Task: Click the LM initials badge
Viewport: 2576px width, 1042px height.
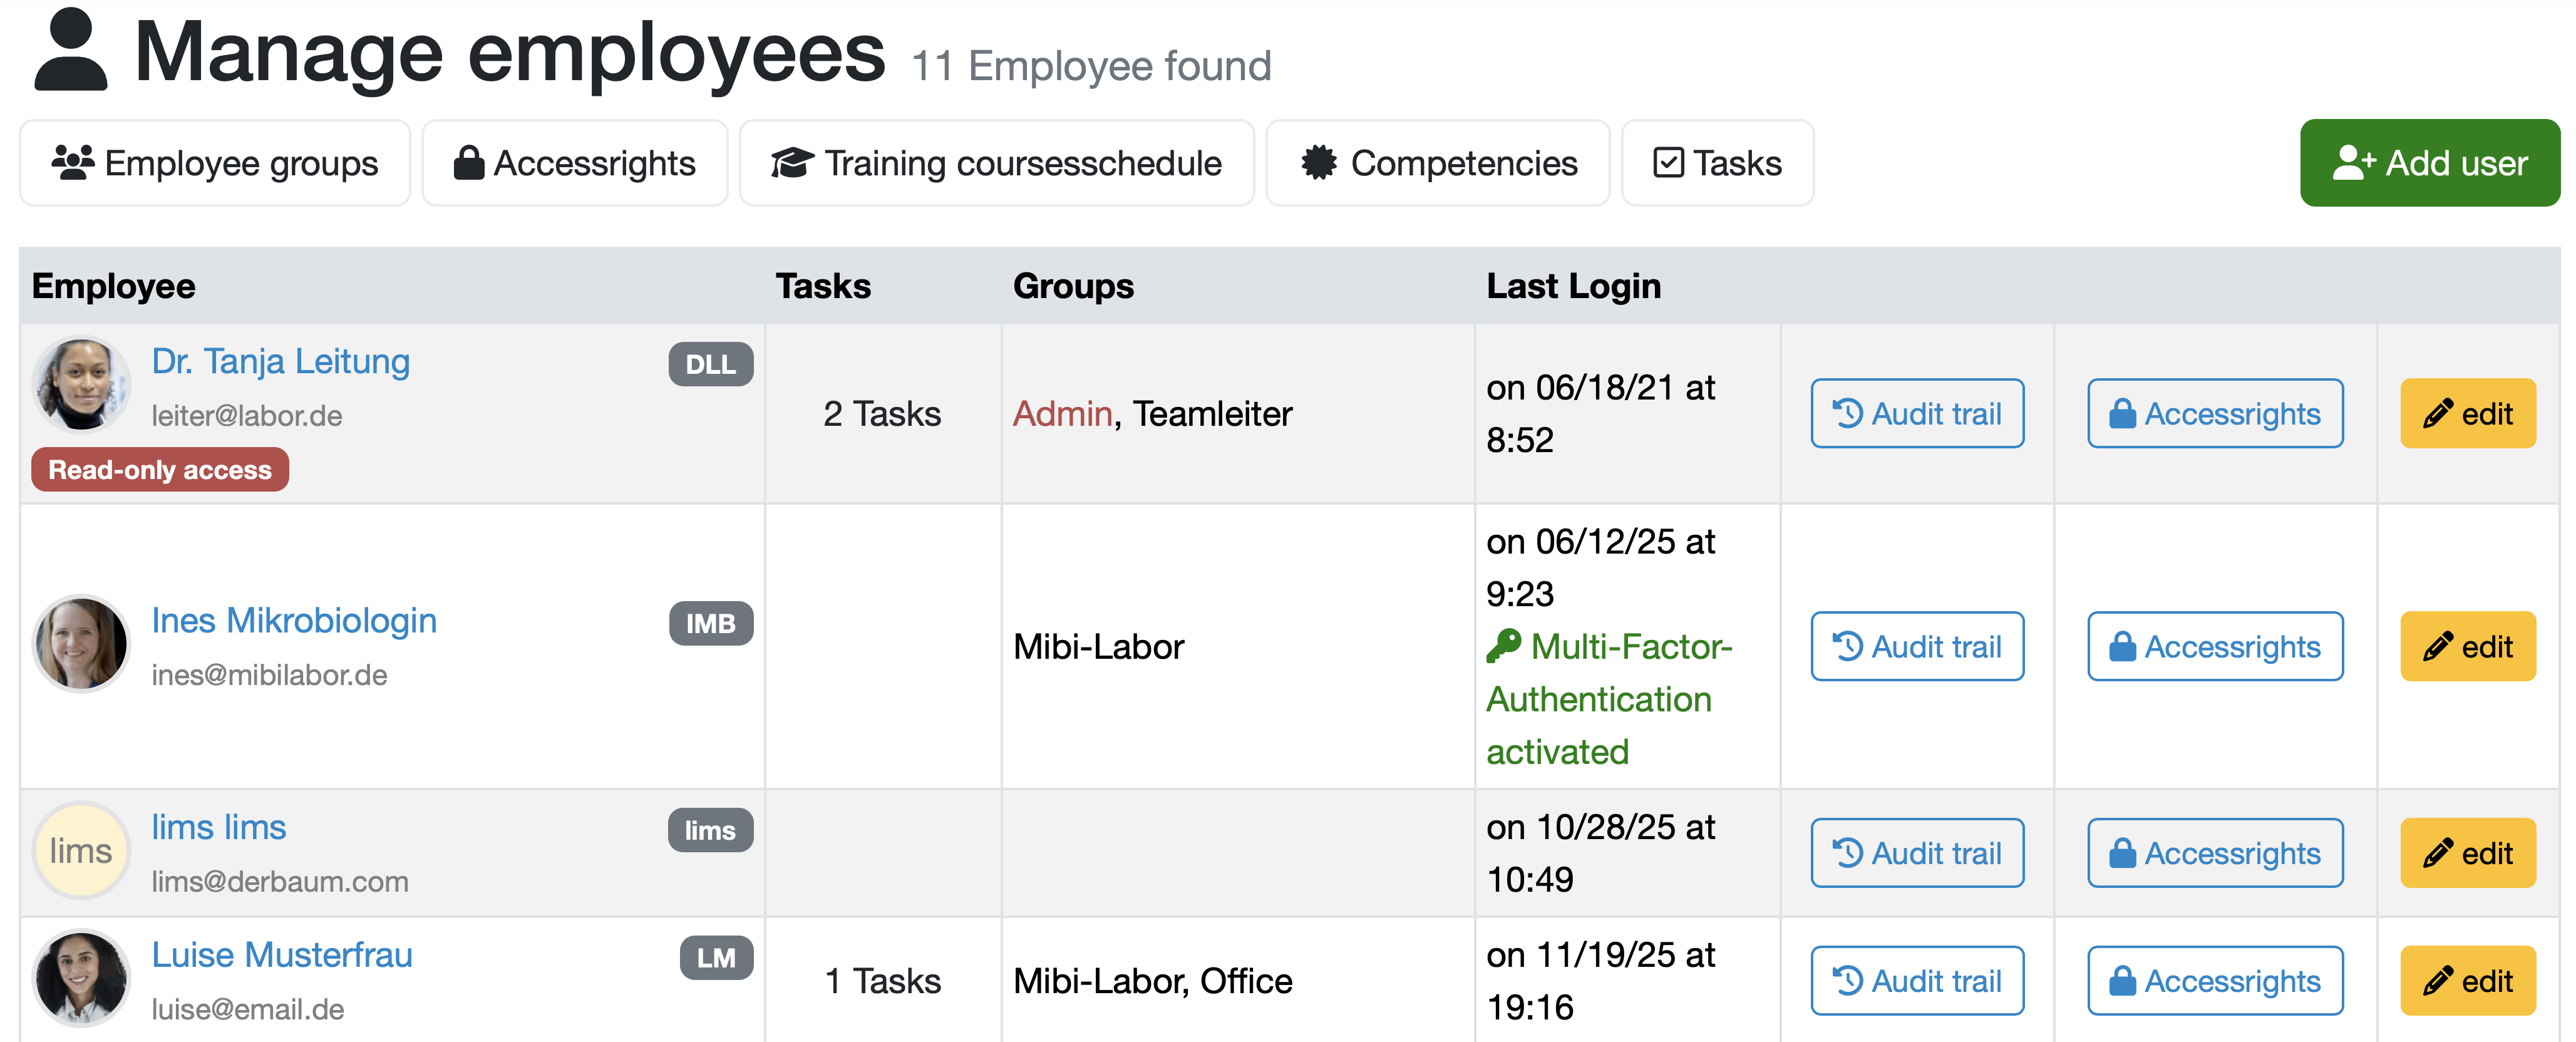Action: 716,958
